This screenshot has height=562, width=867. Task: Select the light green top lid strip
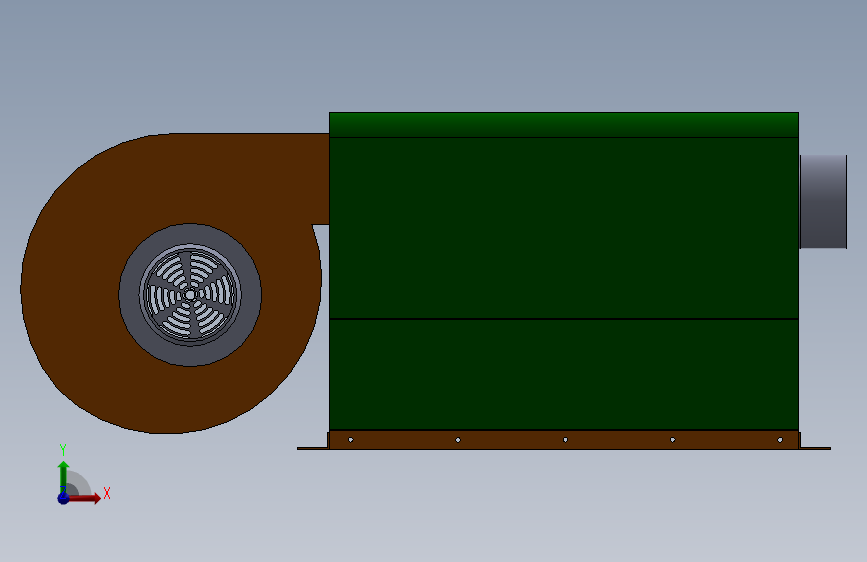pos(563,125)
